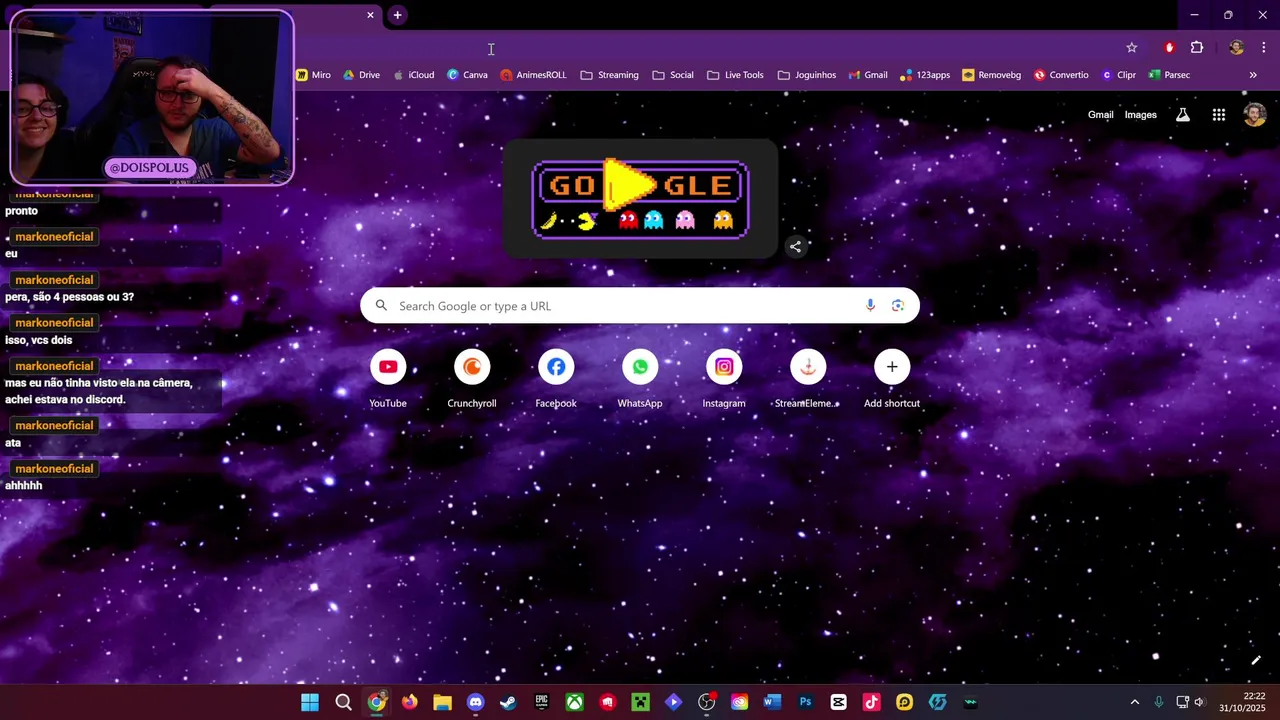Share the Google Doodle
This screenshot has height=720, width=1280.
coord(795,246)
